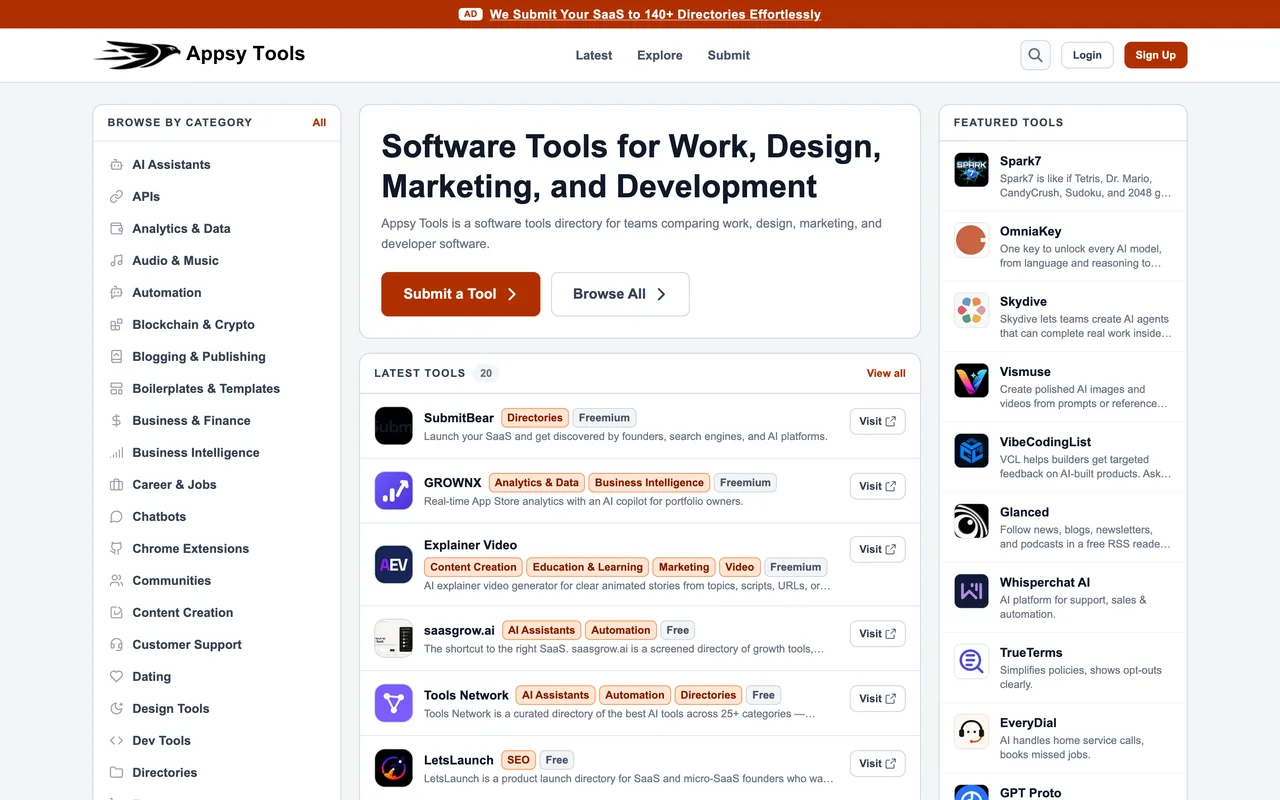Screen dimensions: 1280x800
Task: Click Visit button for LetsLaunch
Action: (877, 763)
